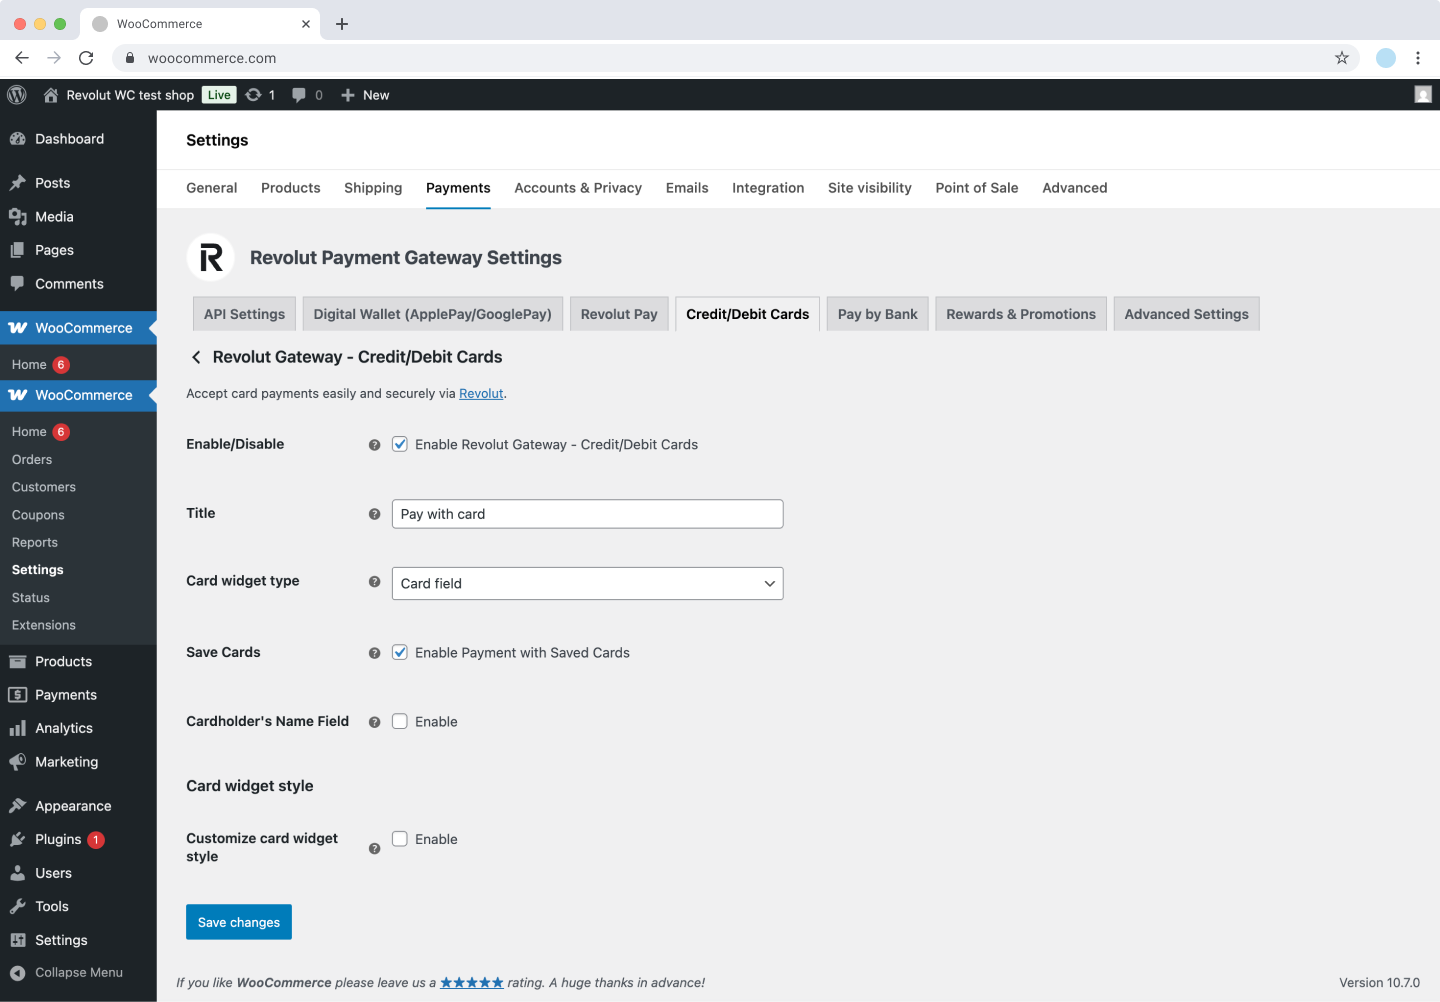Click the Plugins plug icon
This screenshot has width=1440, height=1002.
click(17, 840)
